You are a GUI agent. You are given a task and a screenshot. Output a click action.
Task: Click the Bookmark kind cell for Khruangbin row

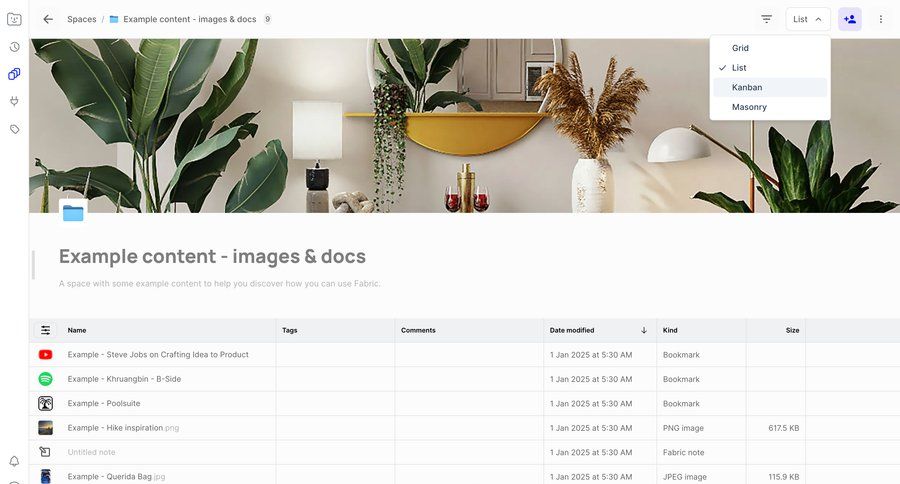click(x=681, y=379)
